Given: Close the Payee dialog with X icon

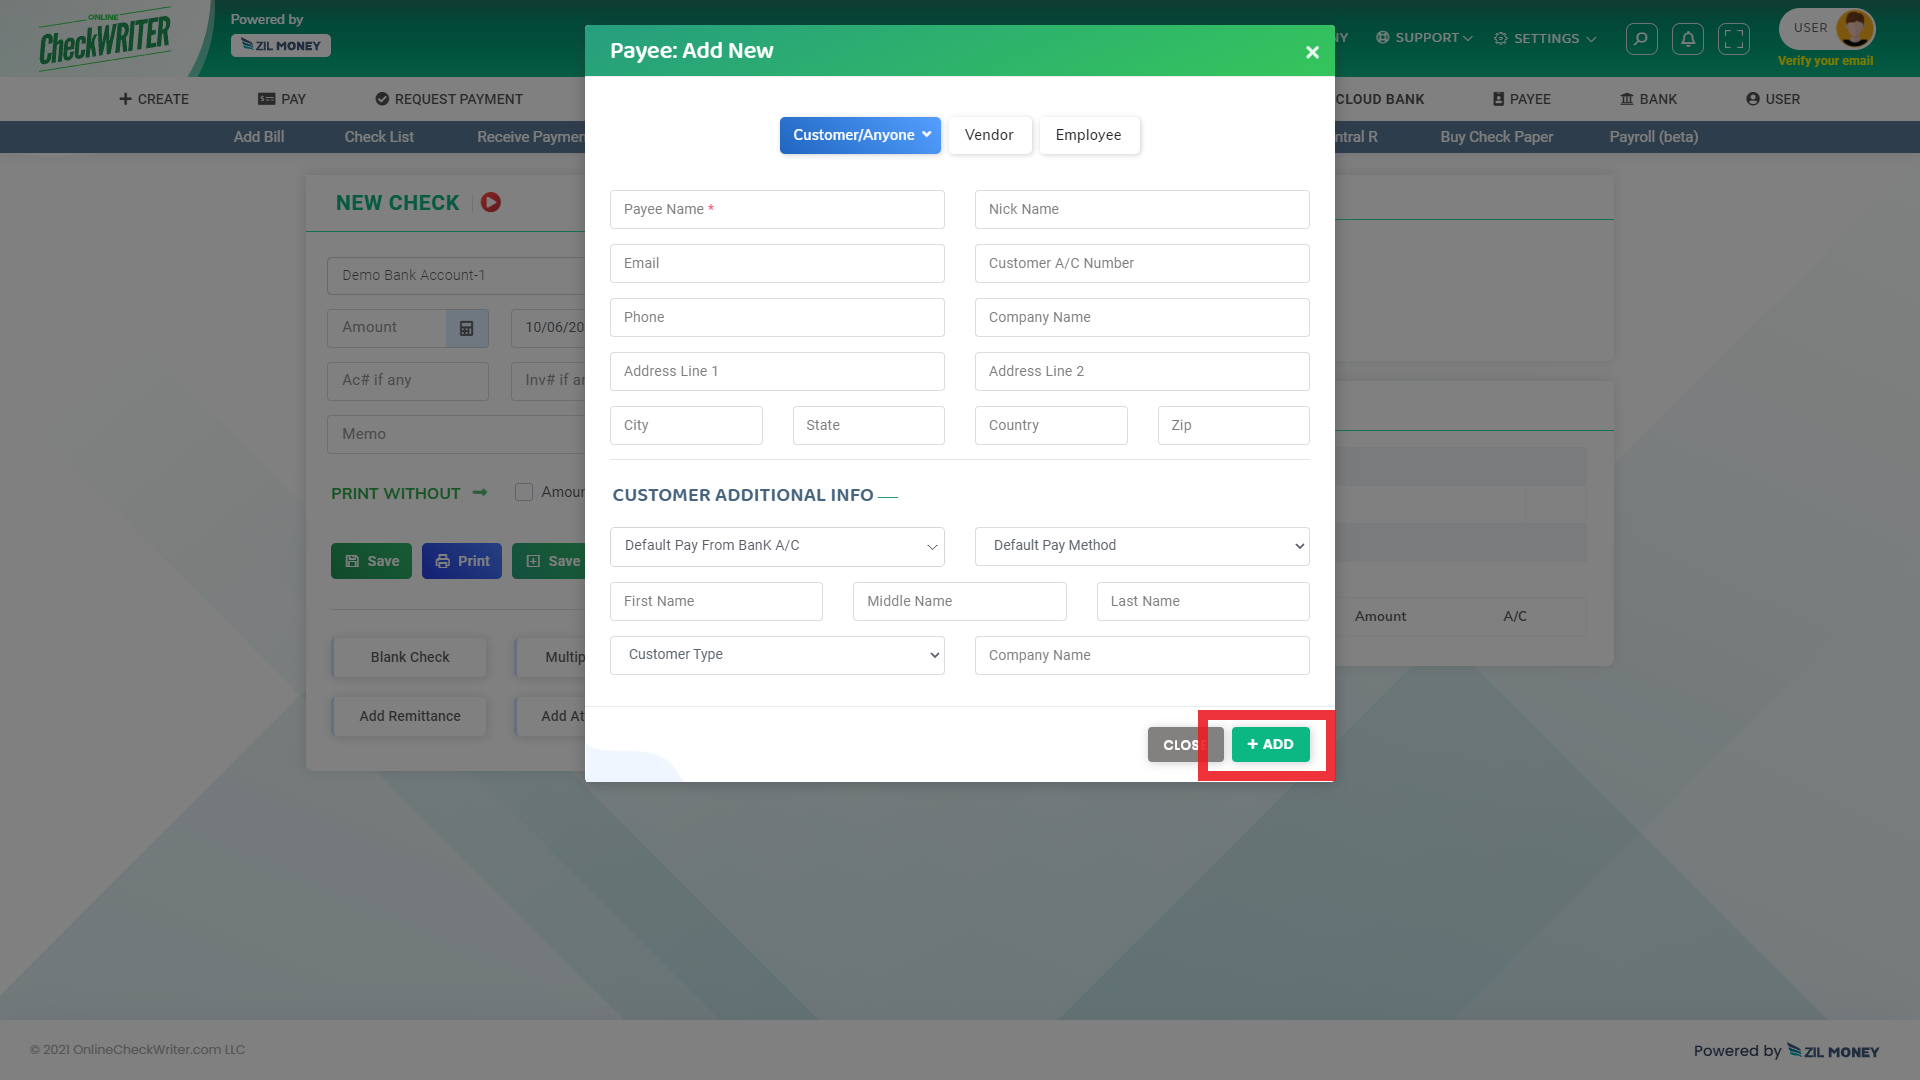Looking at the screenshot, I should (x=1312, y=52).
